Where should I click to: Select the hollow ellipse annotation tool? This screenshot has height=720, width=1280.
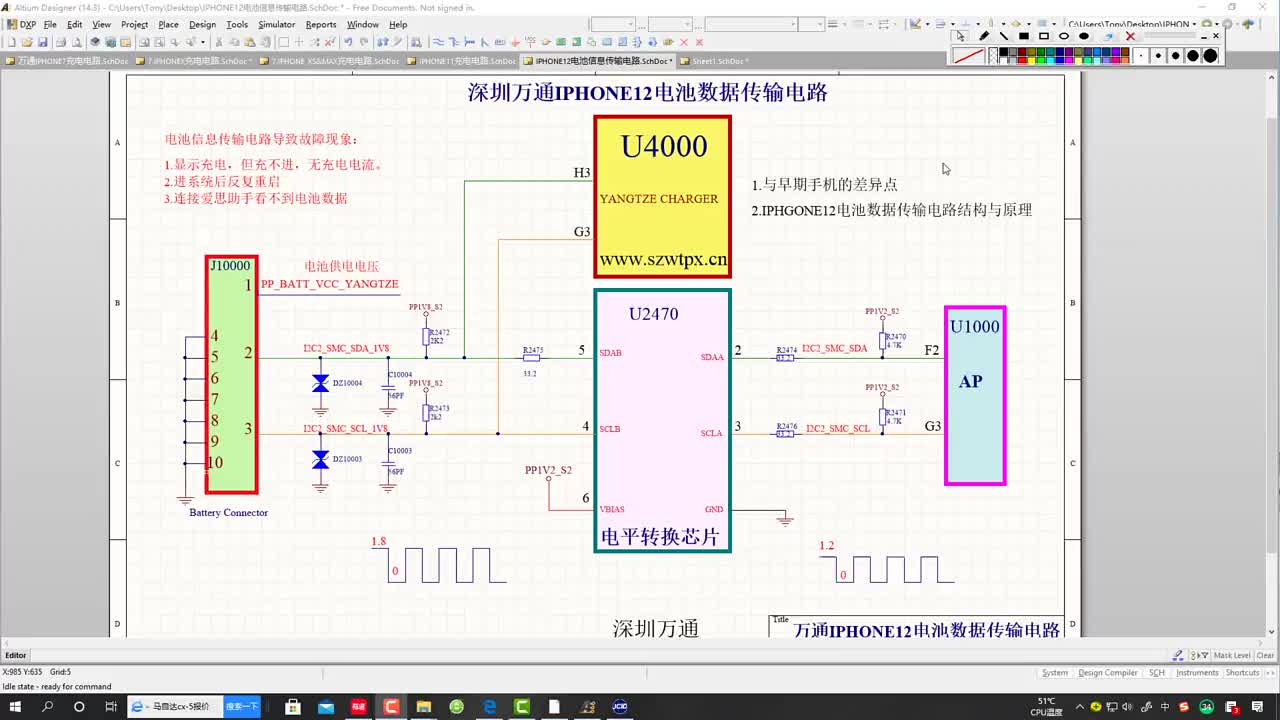click(x=1064, y=36)
